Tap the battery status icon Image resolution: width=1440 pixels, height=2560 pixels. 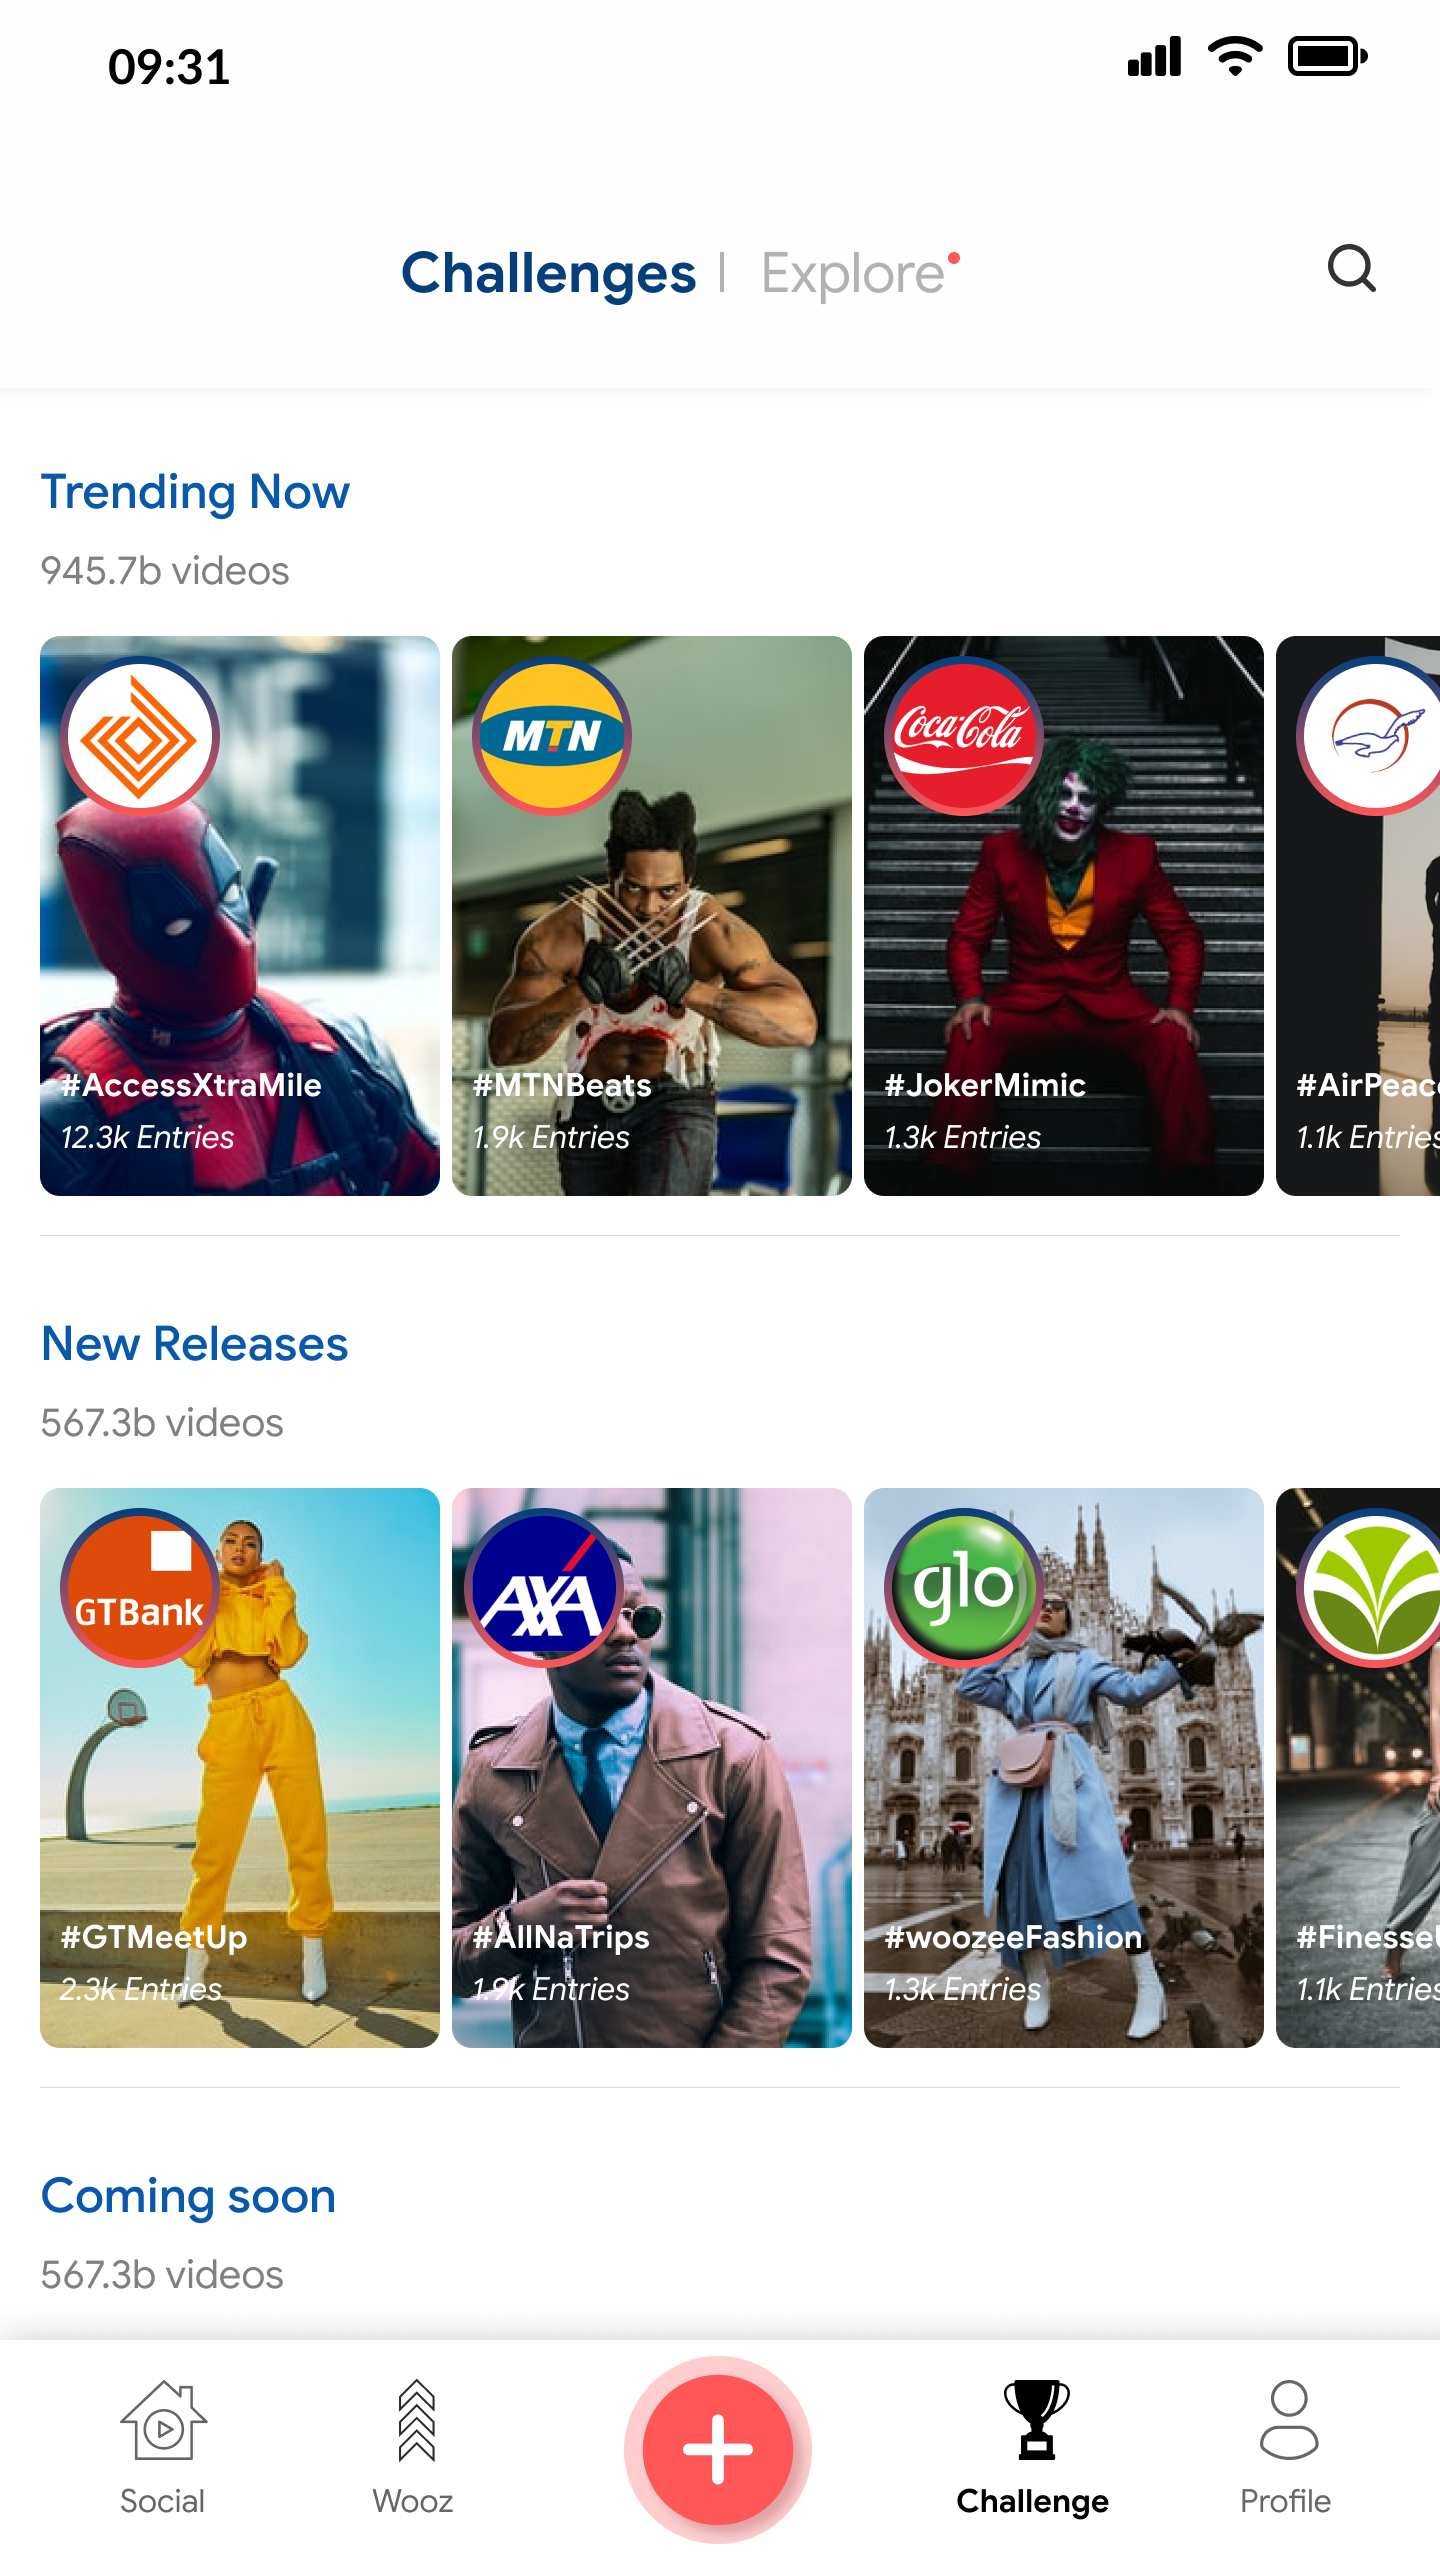1327,56
